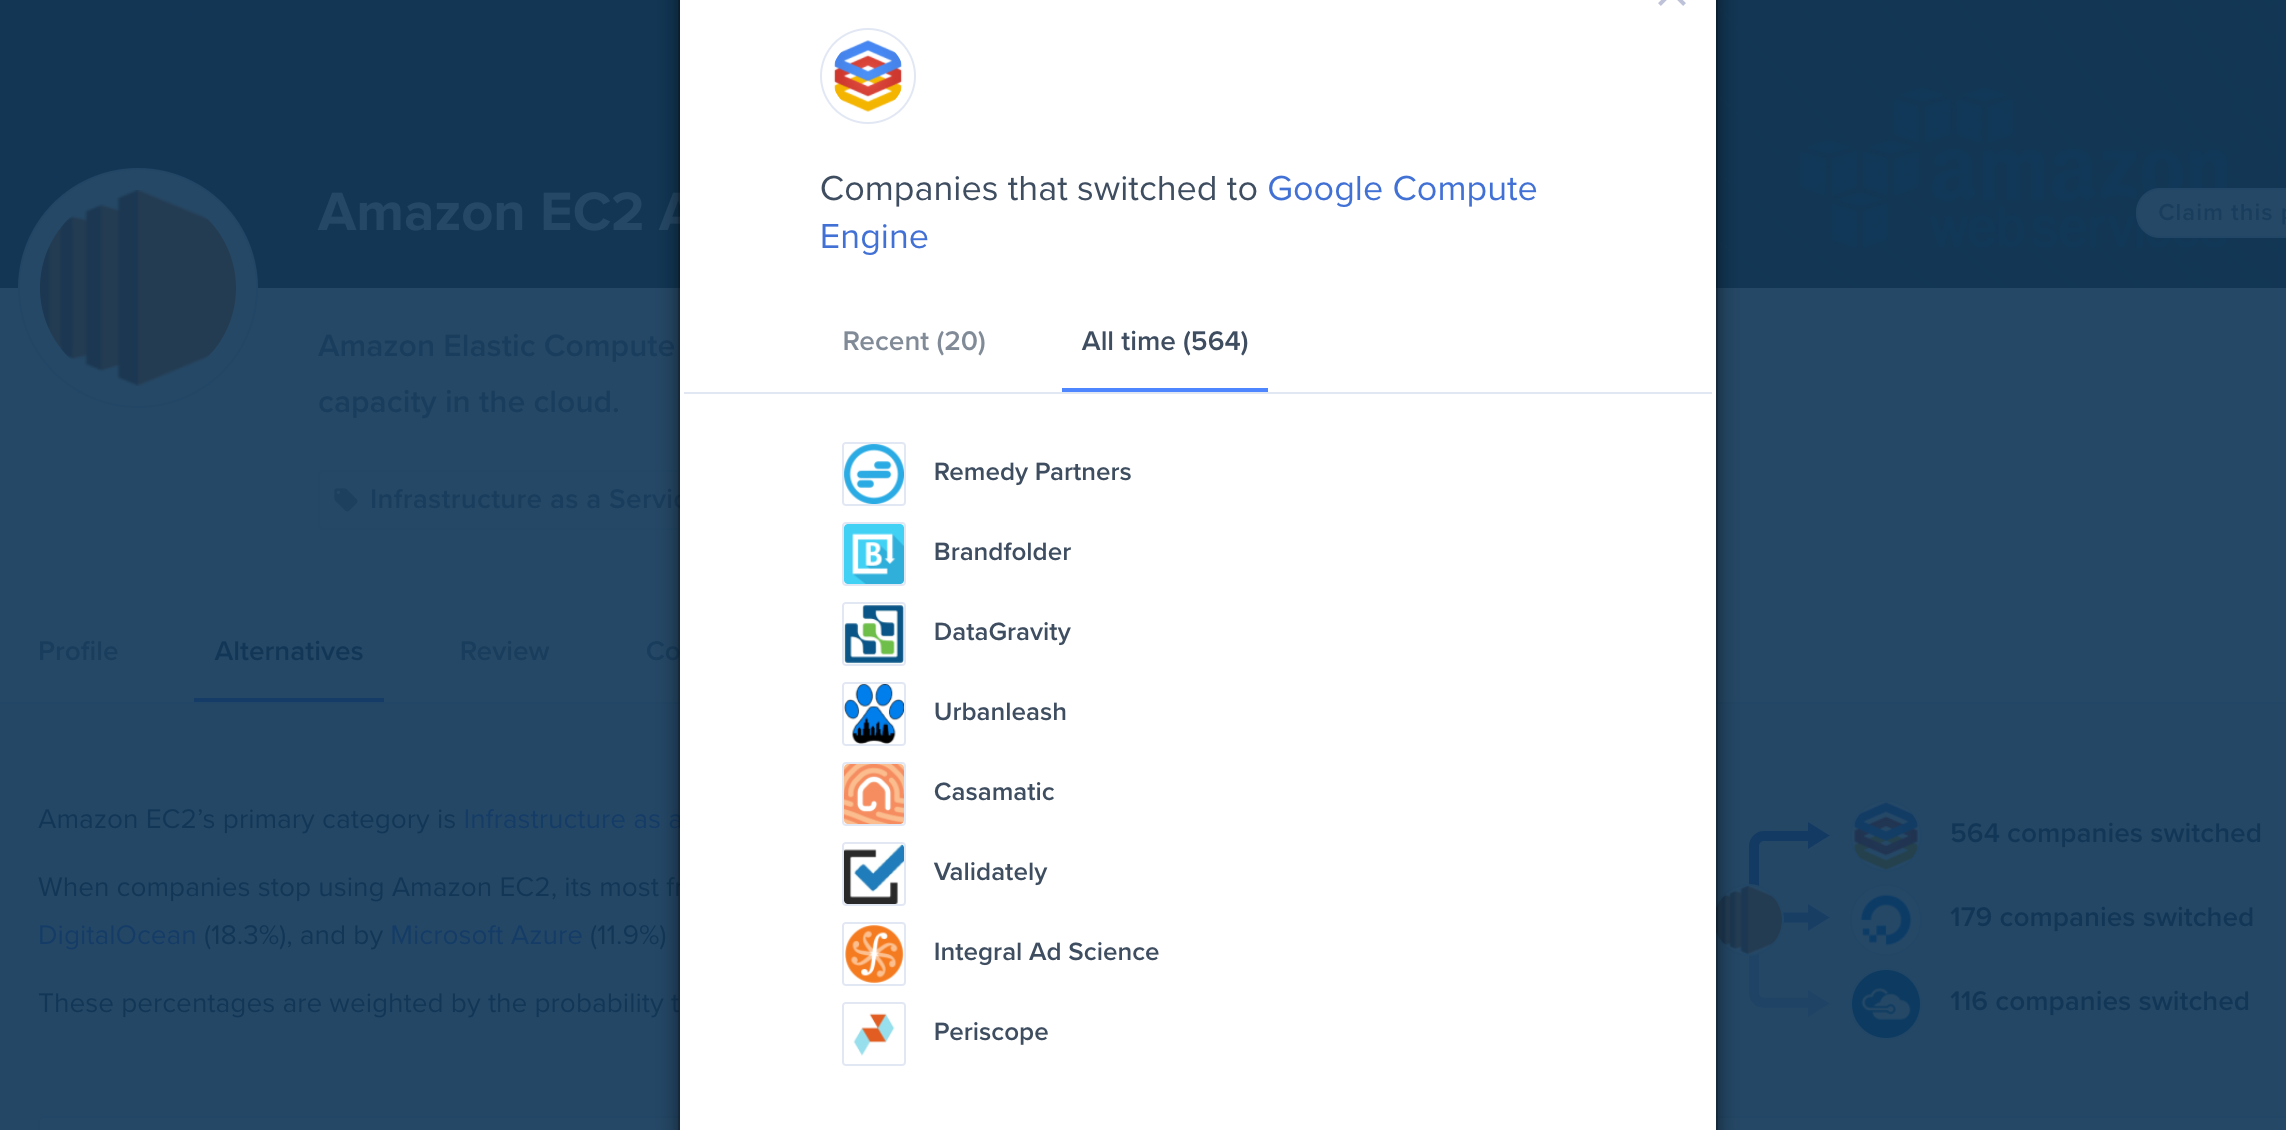Click the Validately checkmark logo
The image size is (2286, 1130).
pyautogui.click(x=873, y=873)
